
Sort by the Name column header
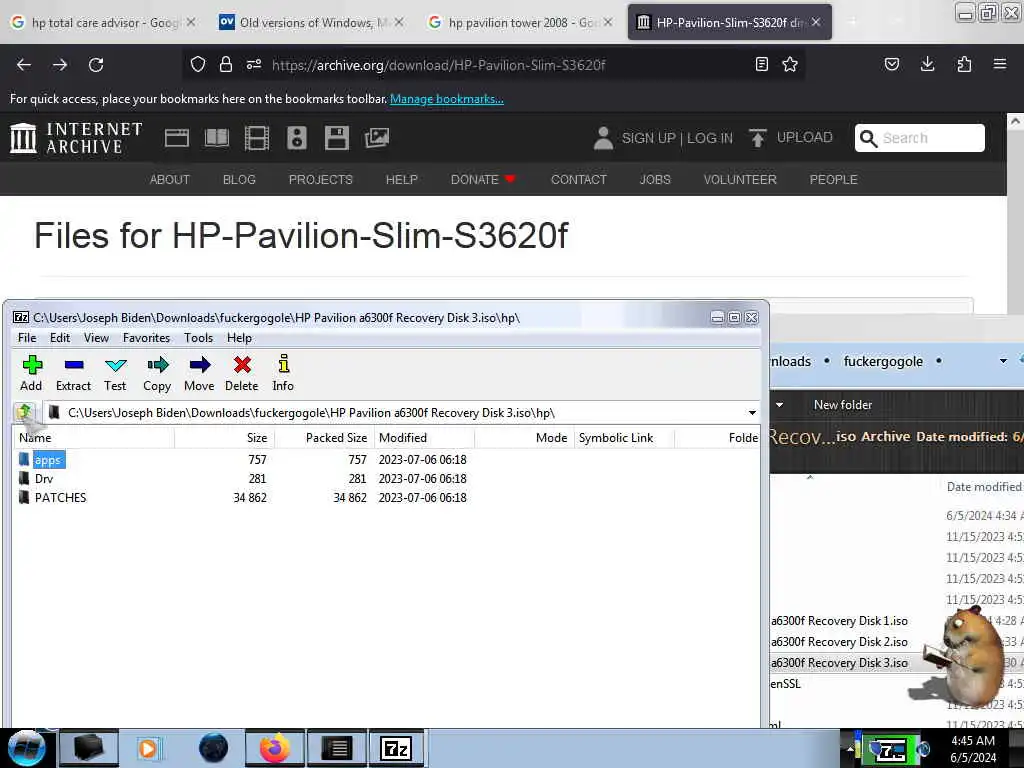tap(93, 438)
